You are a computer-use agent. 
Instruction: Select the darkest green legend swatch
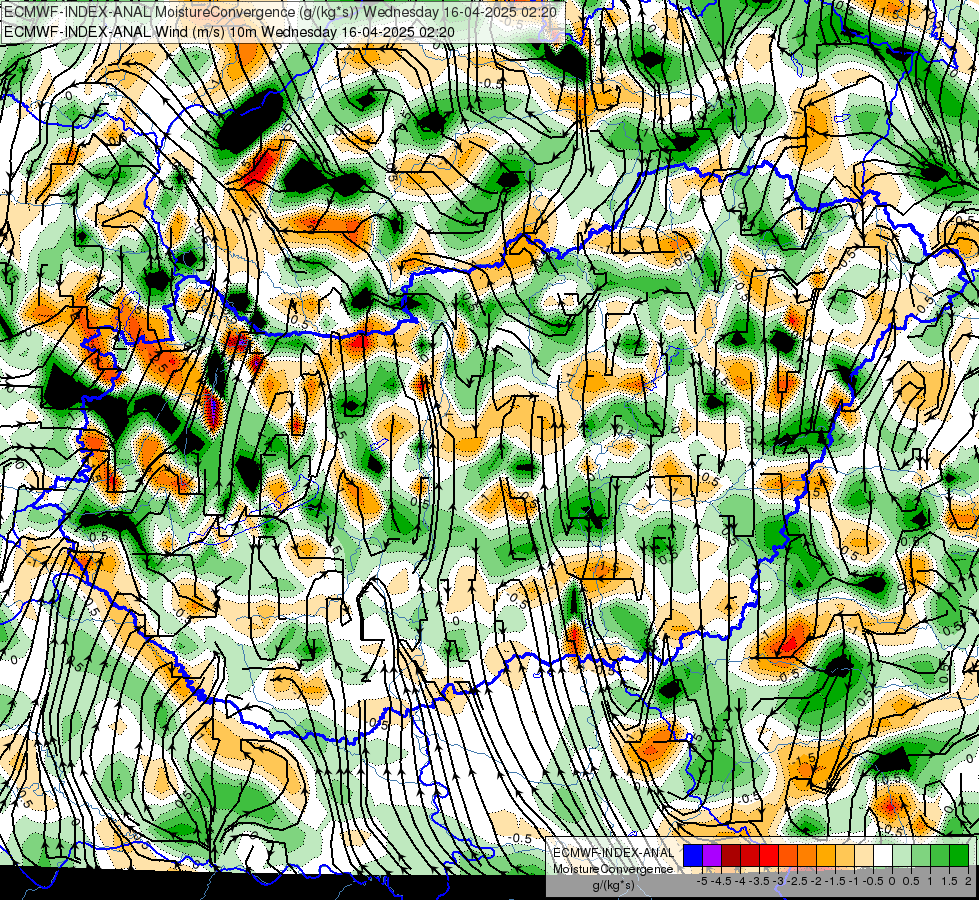point(959,855)
